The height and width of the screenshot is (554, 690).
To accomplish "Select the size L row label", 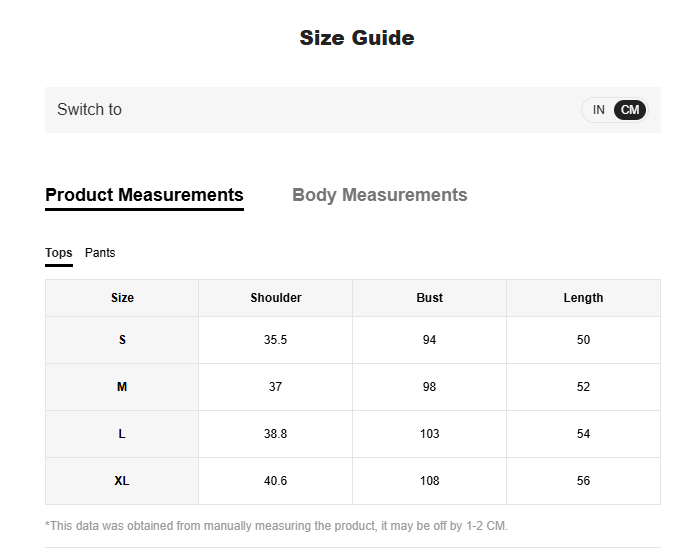I will pos(122,434).
